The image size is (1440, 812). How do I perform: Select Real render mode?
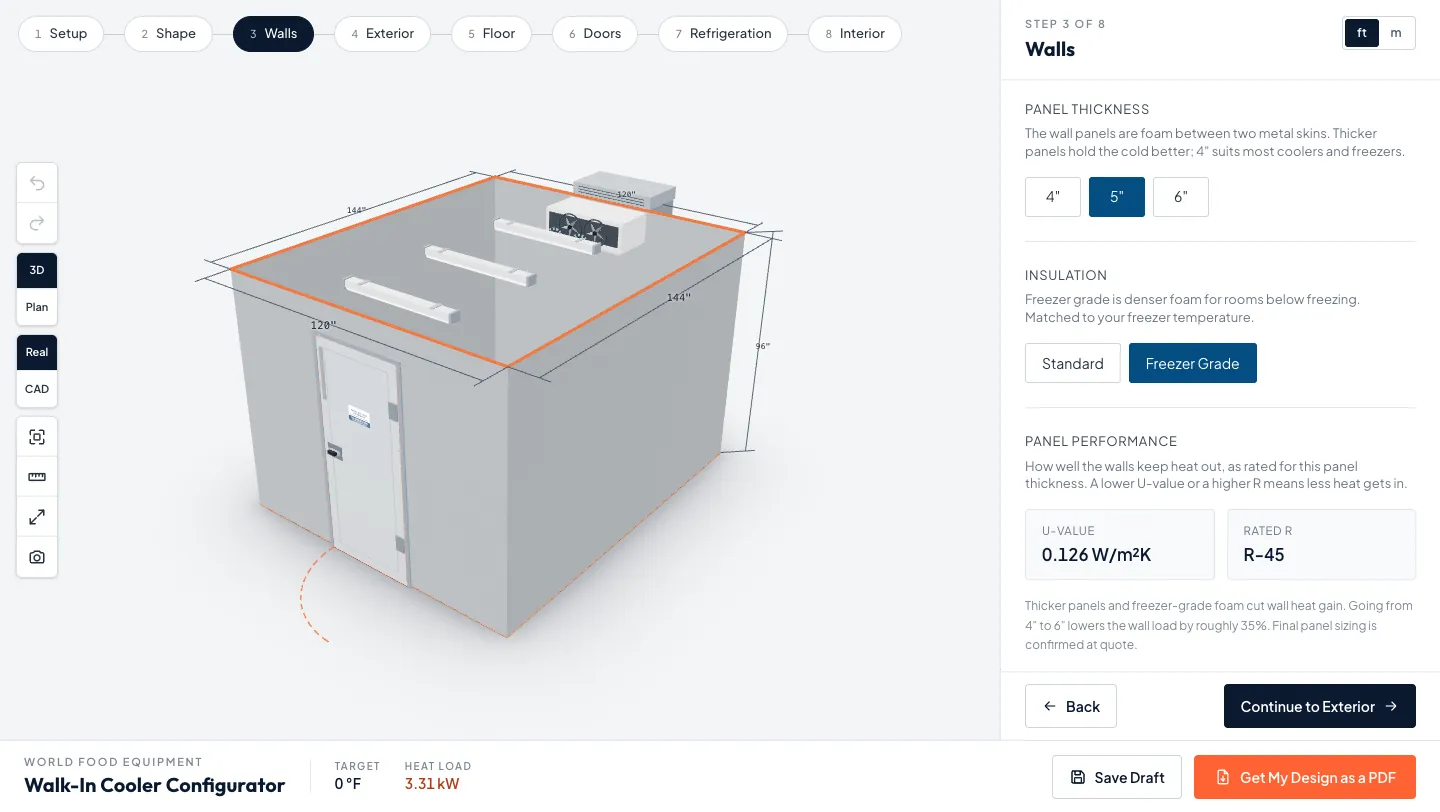(x=37, y=352)
